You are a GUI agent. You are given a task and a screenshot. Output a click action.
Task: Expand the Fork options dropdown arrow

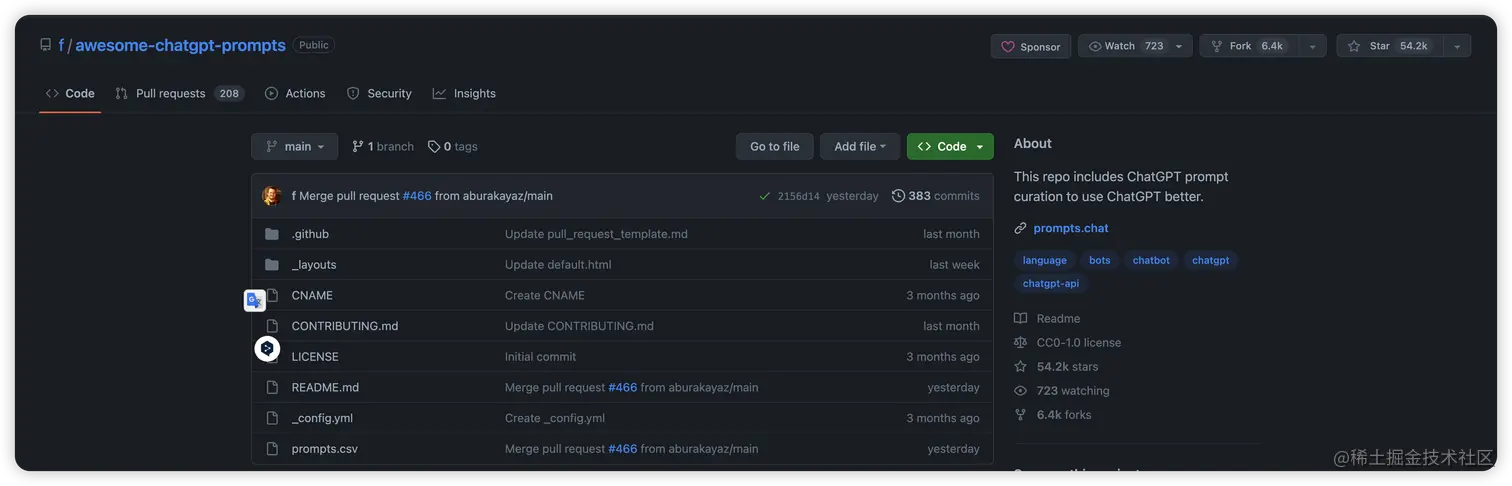click(1312, 46)
